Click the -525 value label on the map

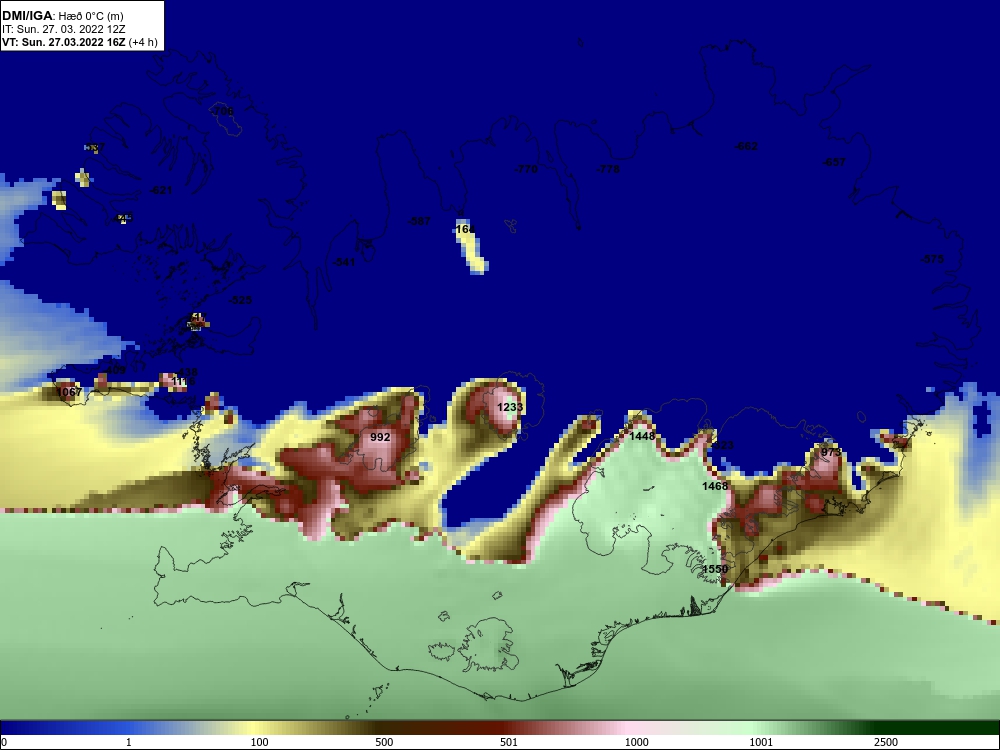240,300
